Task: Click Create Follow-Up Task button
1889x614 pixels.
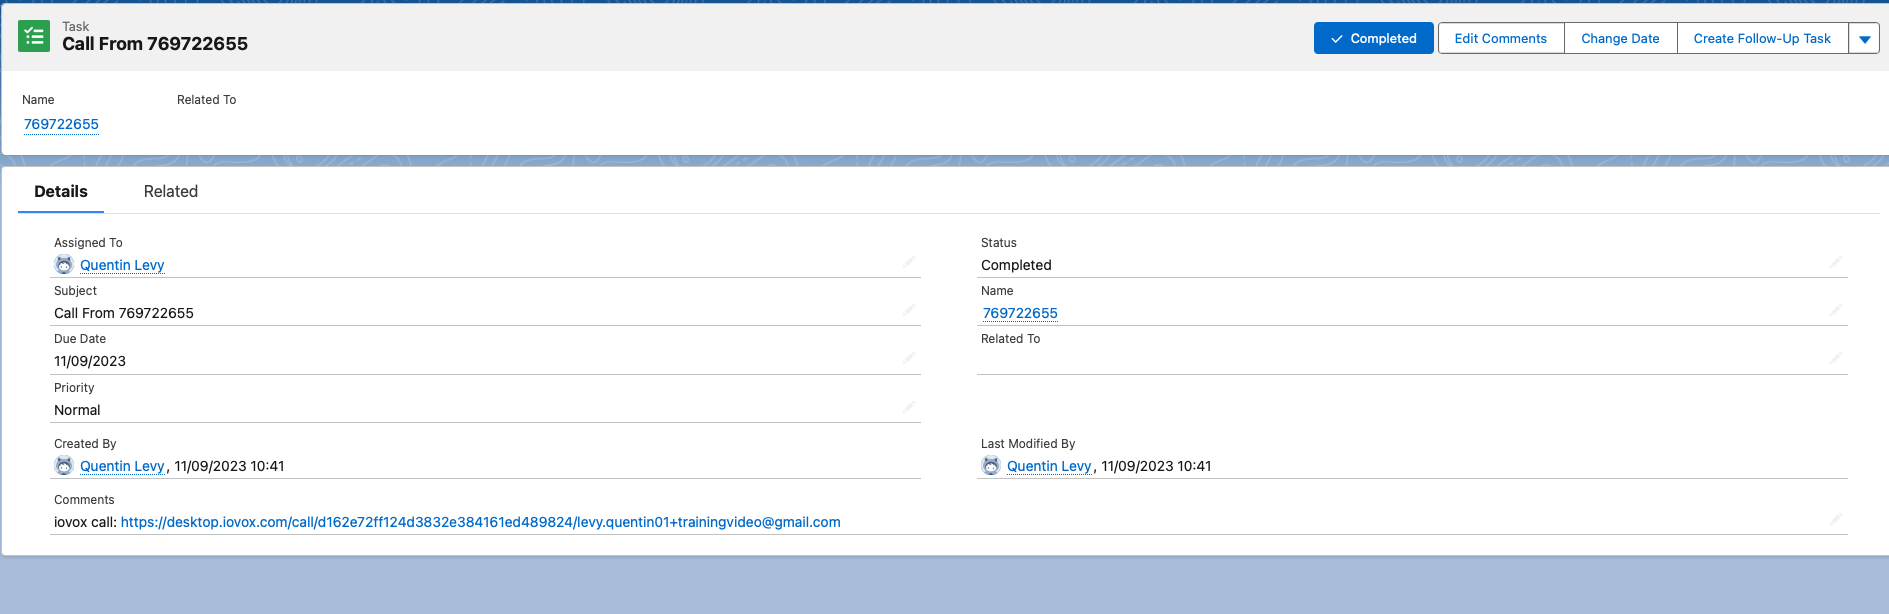Action: point(1761,39)
